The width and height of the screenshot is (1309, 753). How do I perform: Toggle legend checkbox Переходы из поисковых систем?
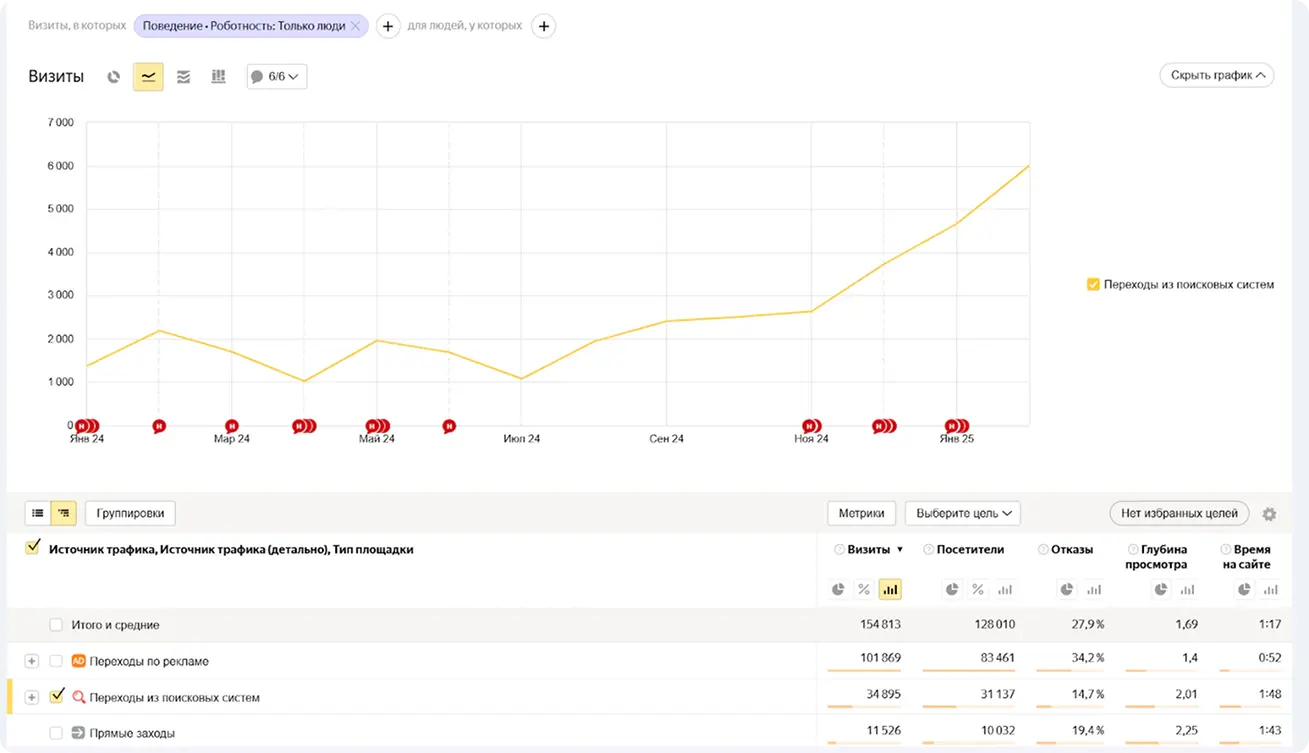pyautogui.click(x=1093, y=284)
